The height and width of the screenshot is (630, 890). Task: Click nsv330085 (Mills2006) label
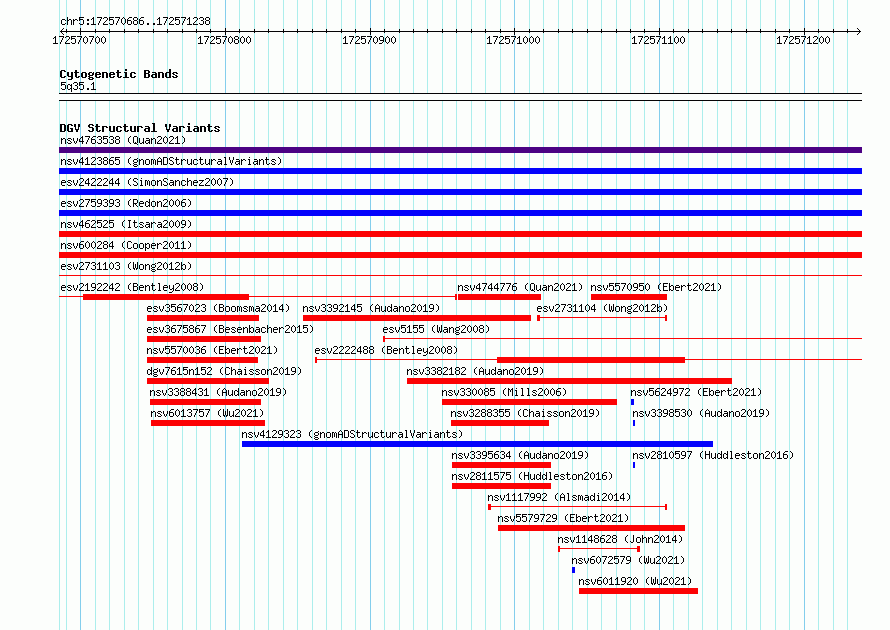pyautogui.click(x=504, y=392)
